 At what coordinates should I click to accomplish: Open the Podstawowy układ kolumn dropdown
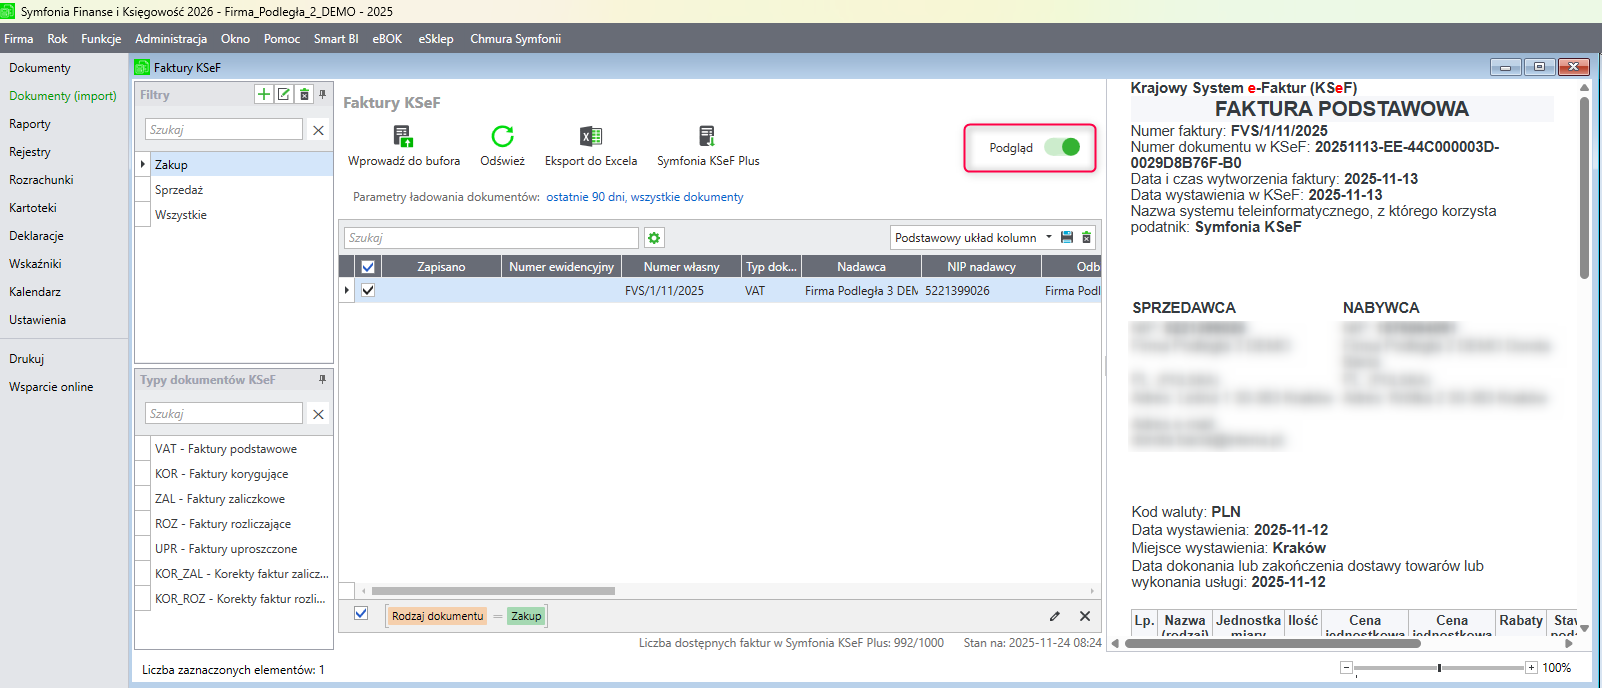[1049, 238]
